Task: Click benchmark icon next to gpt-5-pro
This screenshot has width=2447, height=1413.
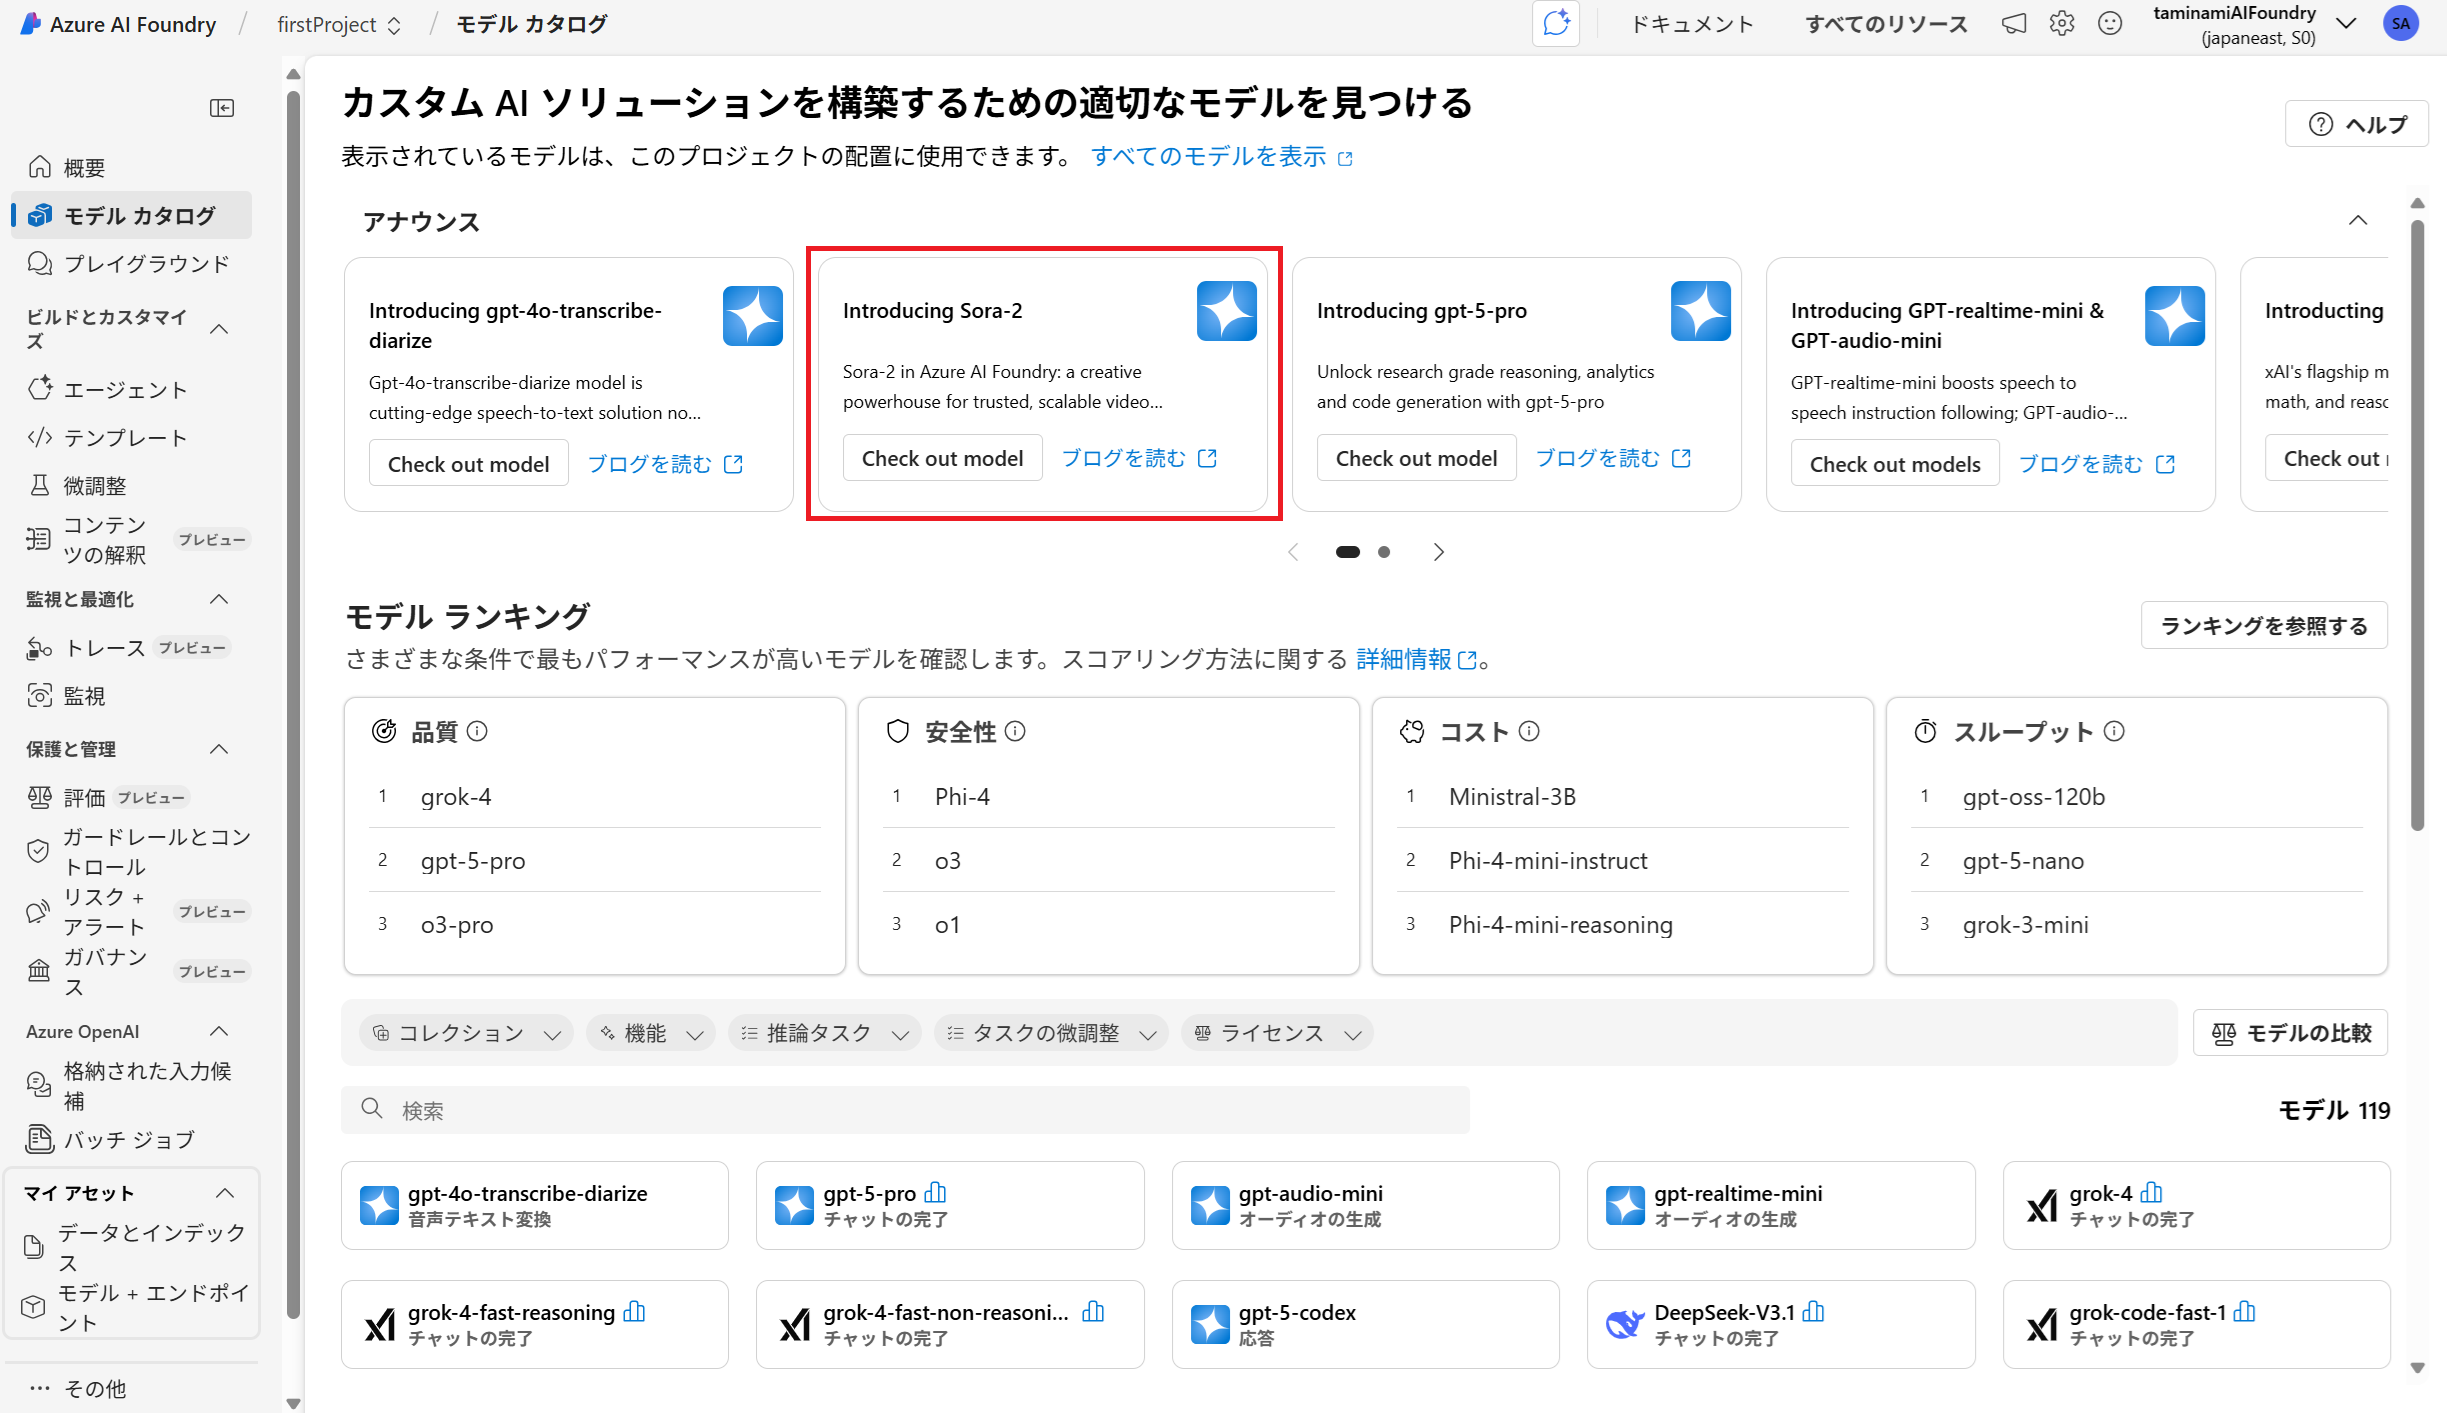Action: pos(935,1192)
